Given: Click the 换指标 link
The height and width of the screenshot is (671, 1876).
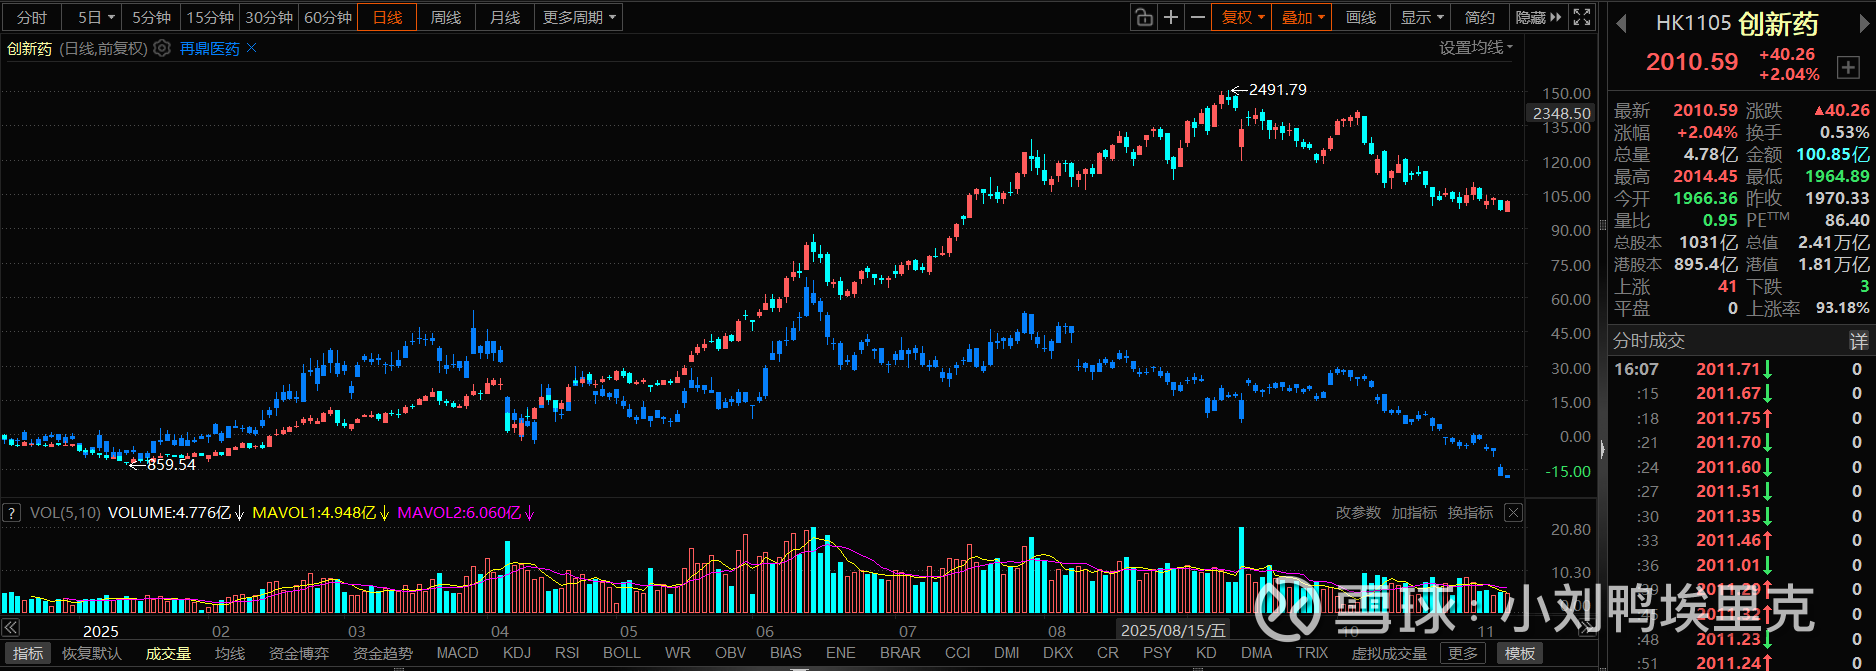Looking at the screenshot, I should (x=1470, y=513).
